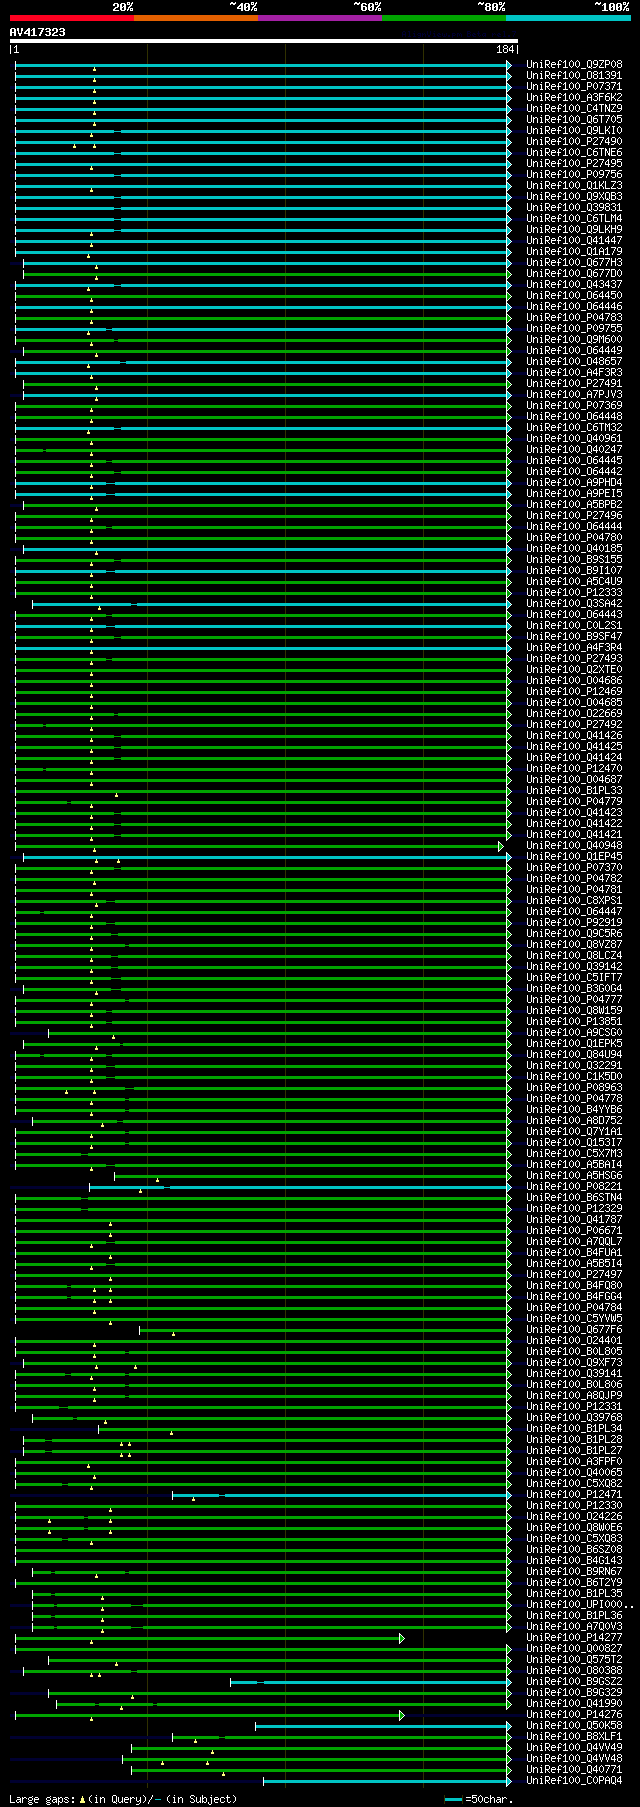Open the UniRef100_Q677D0 hit label
640x1807 pixels.
coord(574,274)
